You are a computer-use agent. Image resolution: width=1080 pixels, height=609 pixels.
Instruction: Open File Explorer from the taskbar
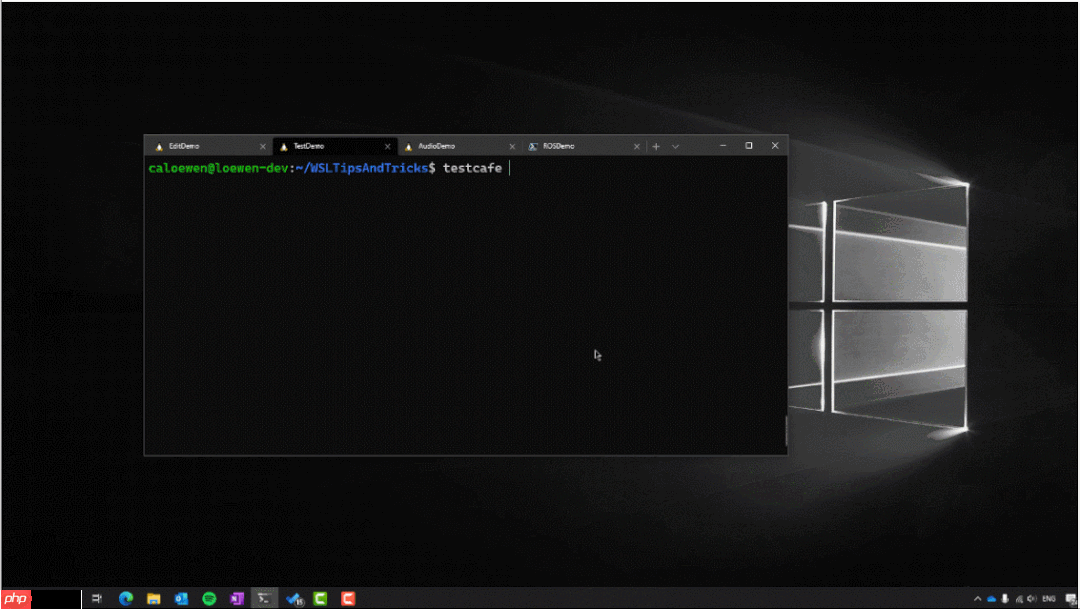[154, 598]
